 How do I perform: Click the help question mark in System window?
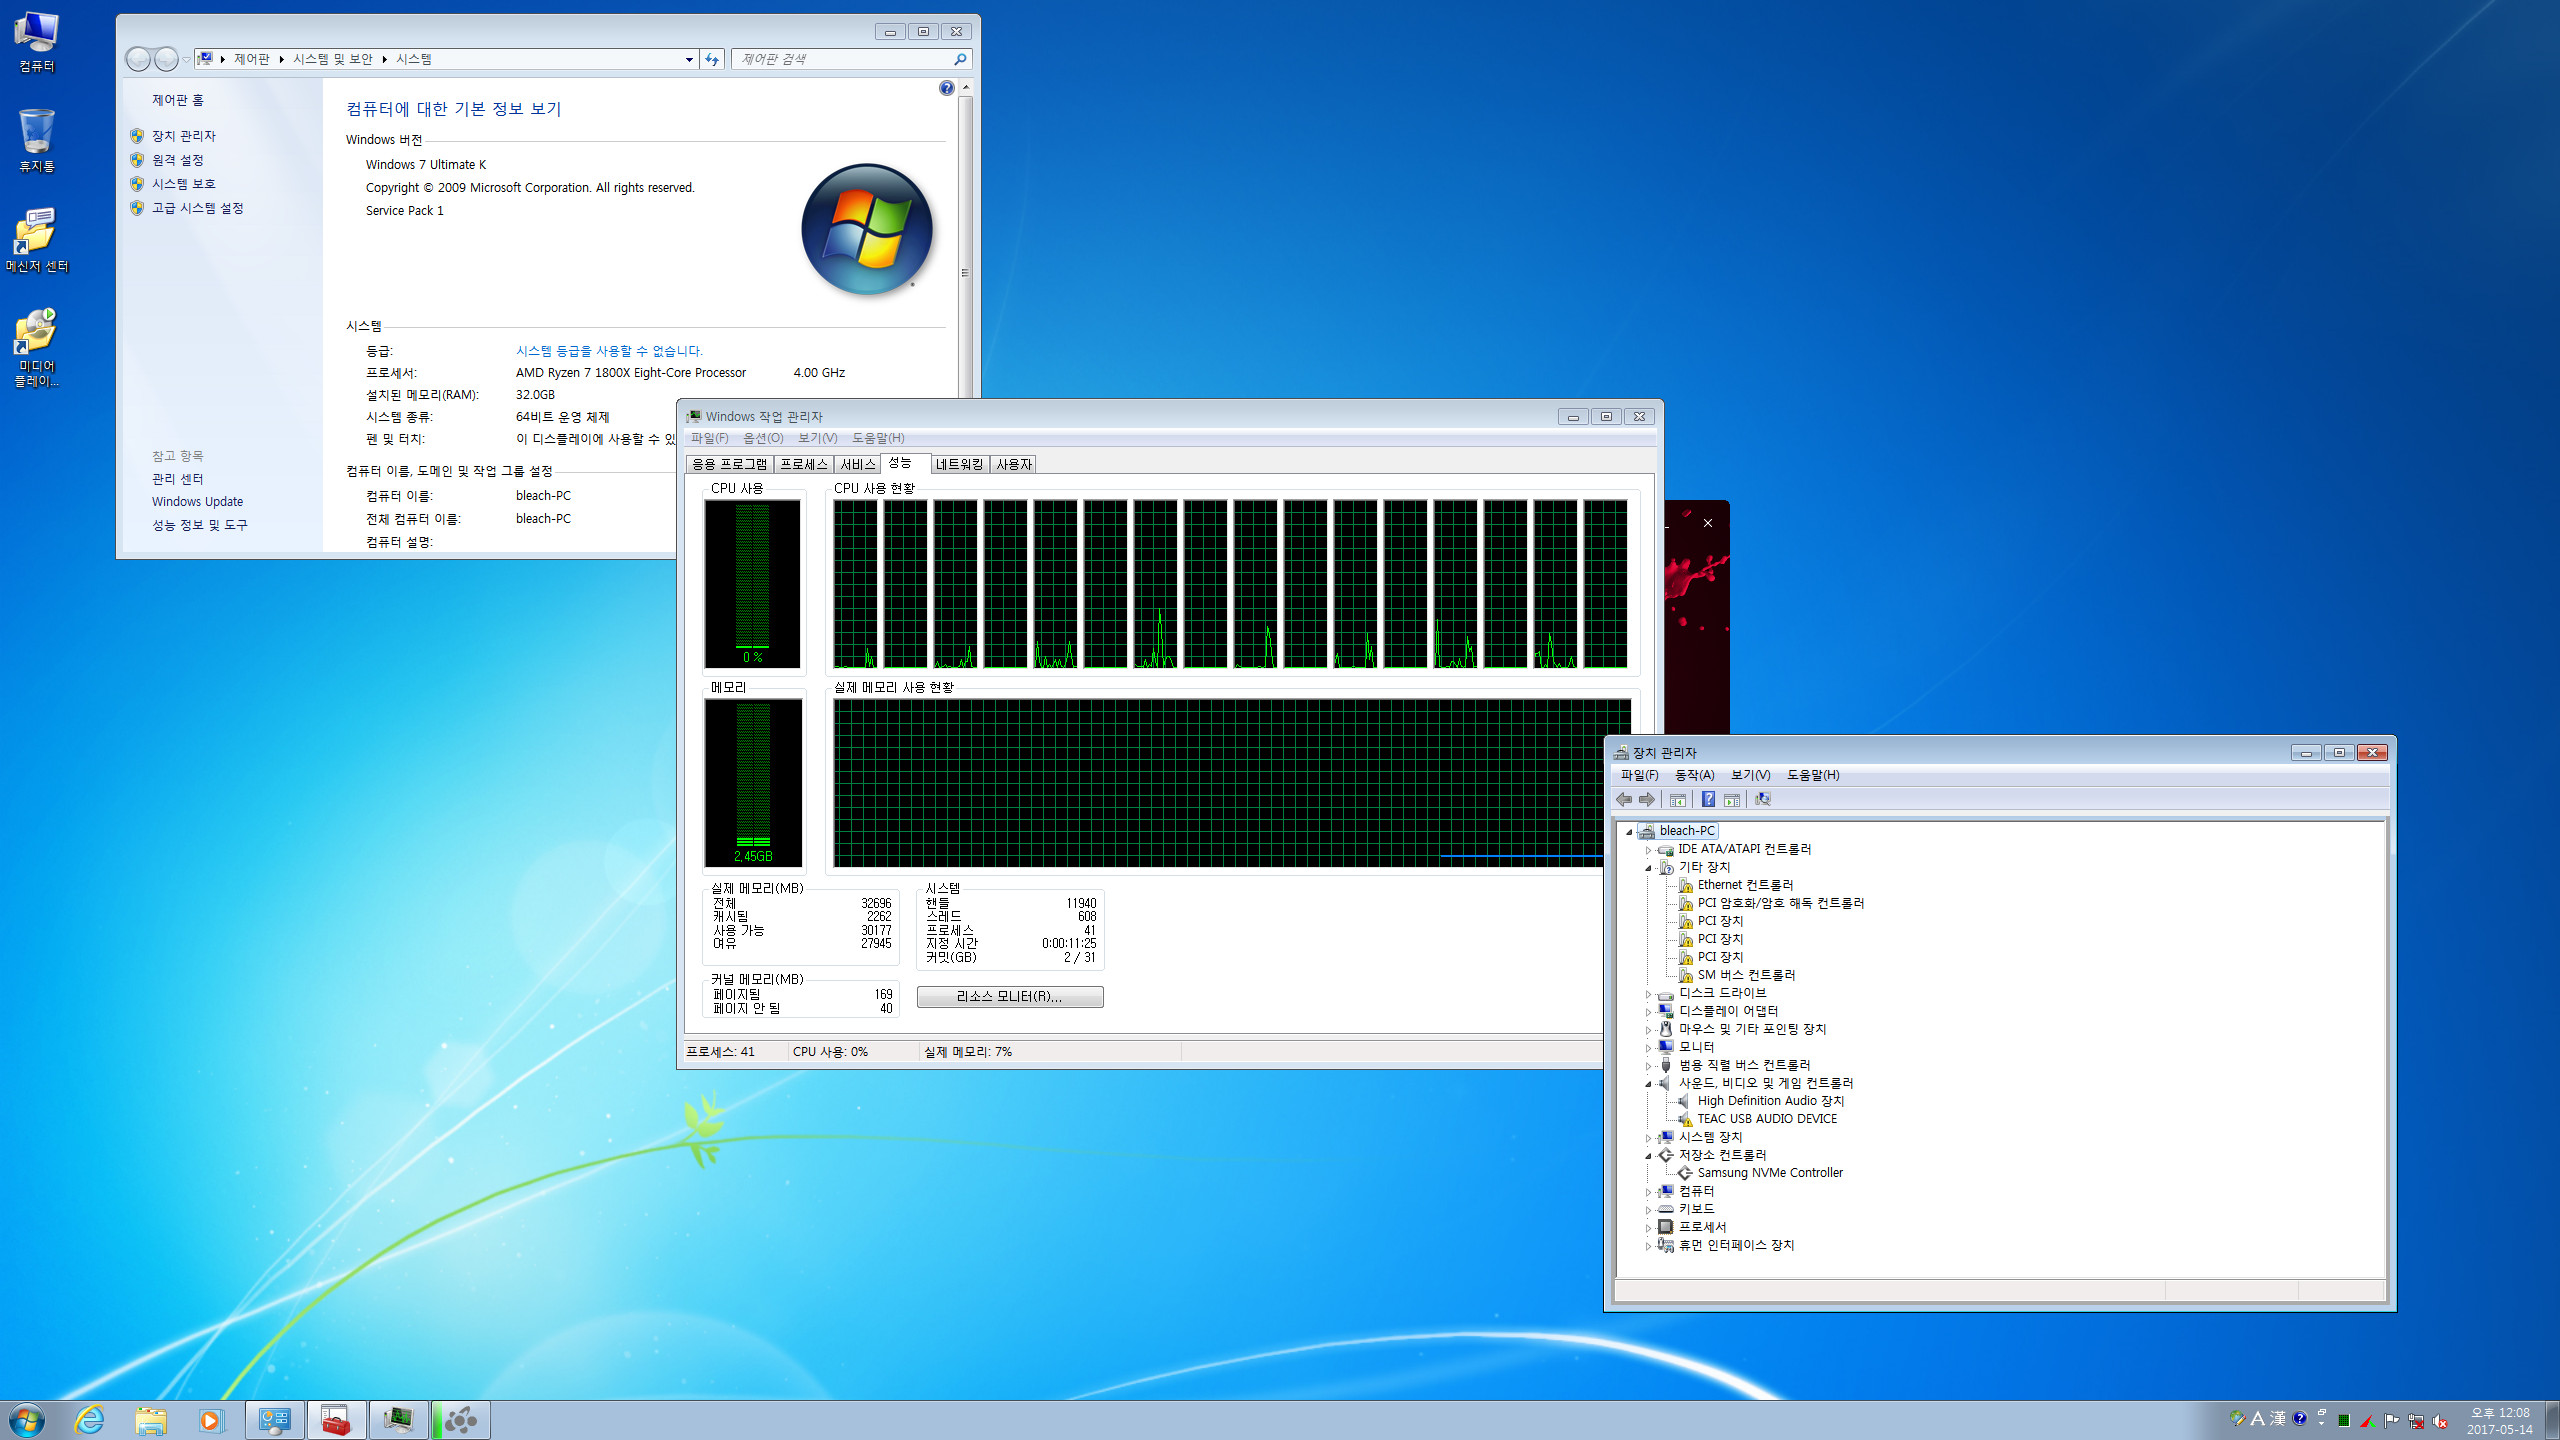[x=947, y=88]
